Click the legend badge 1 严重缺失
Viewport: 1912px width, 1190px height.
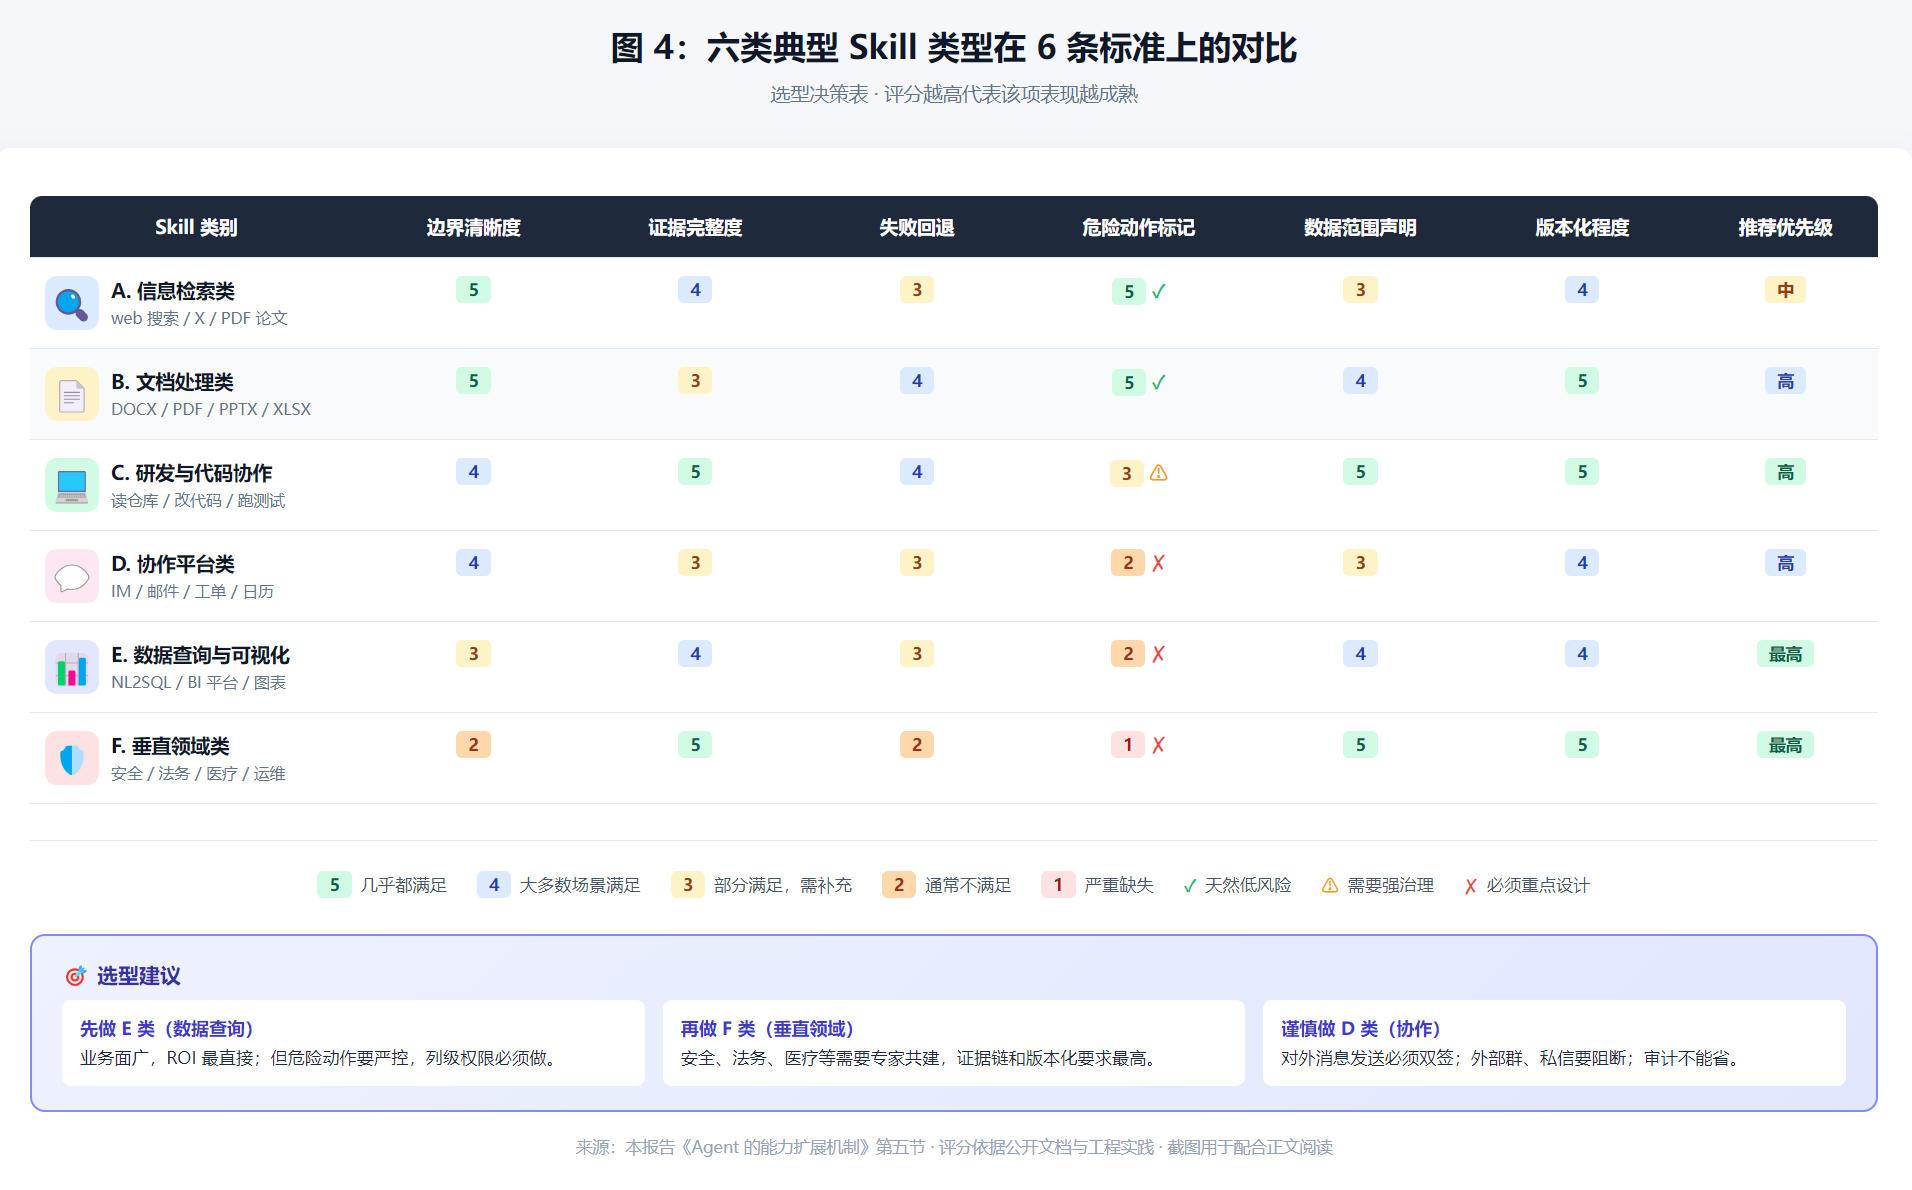click(x=1058, y=885)
